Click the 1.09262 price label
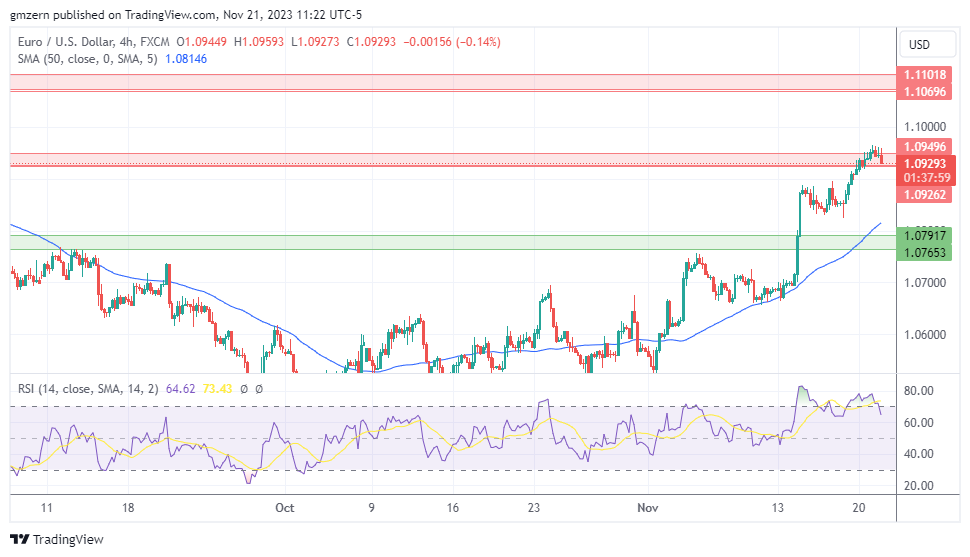The image size is (970, 557). coord(925,194)
